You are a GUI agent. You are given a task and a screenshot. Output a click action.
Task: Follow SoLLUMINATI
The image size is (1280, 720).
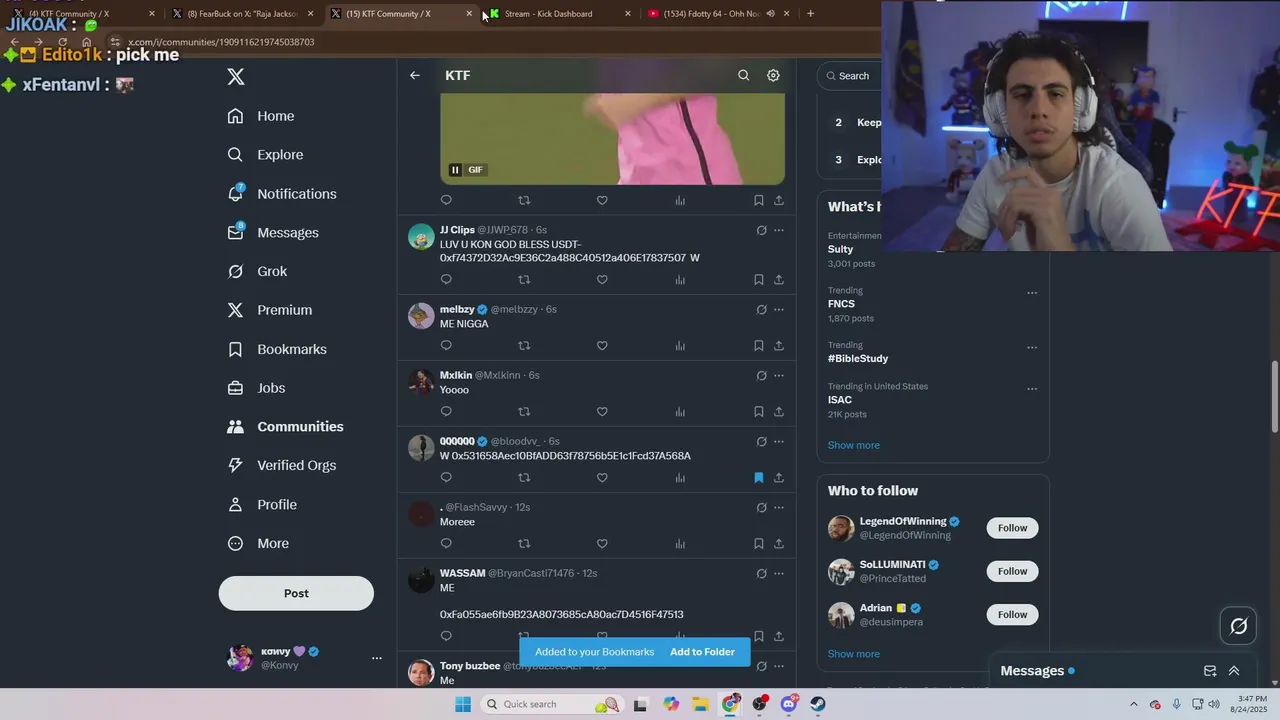1012,571
